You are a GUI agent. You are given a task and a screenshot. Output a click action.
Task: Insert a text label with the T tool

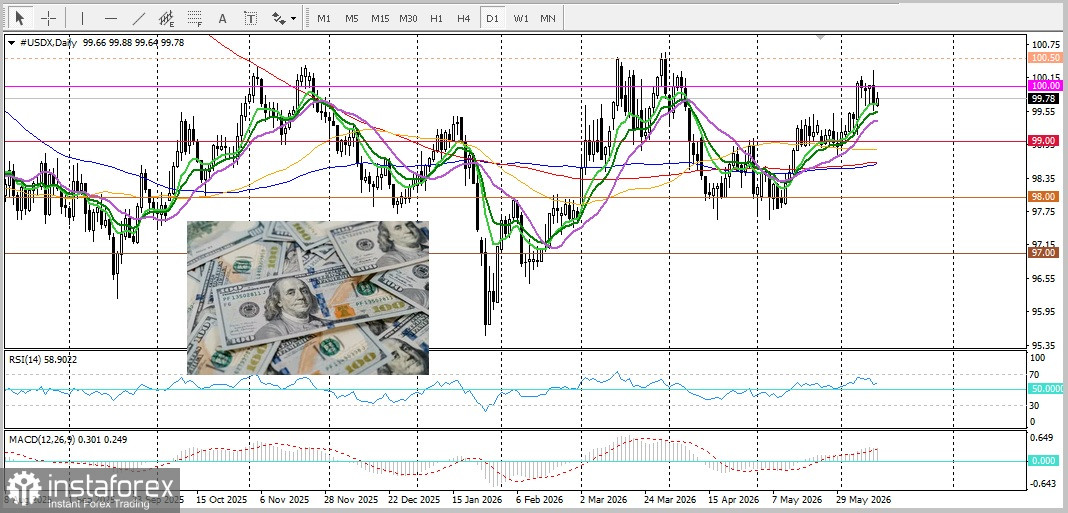pyautogui.click(x=251, y=18)
